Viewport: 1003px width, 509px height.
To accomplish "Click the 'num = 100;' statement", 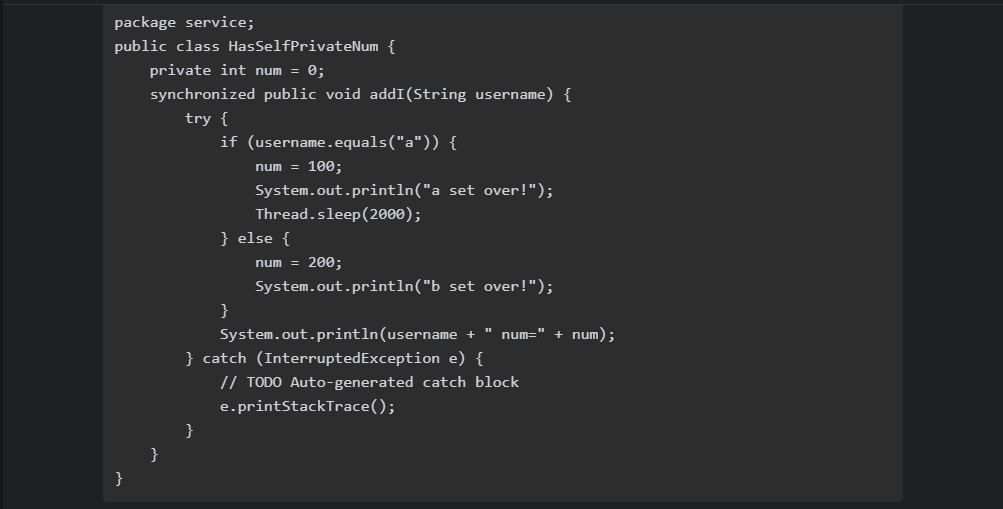I will coord(299,166).
